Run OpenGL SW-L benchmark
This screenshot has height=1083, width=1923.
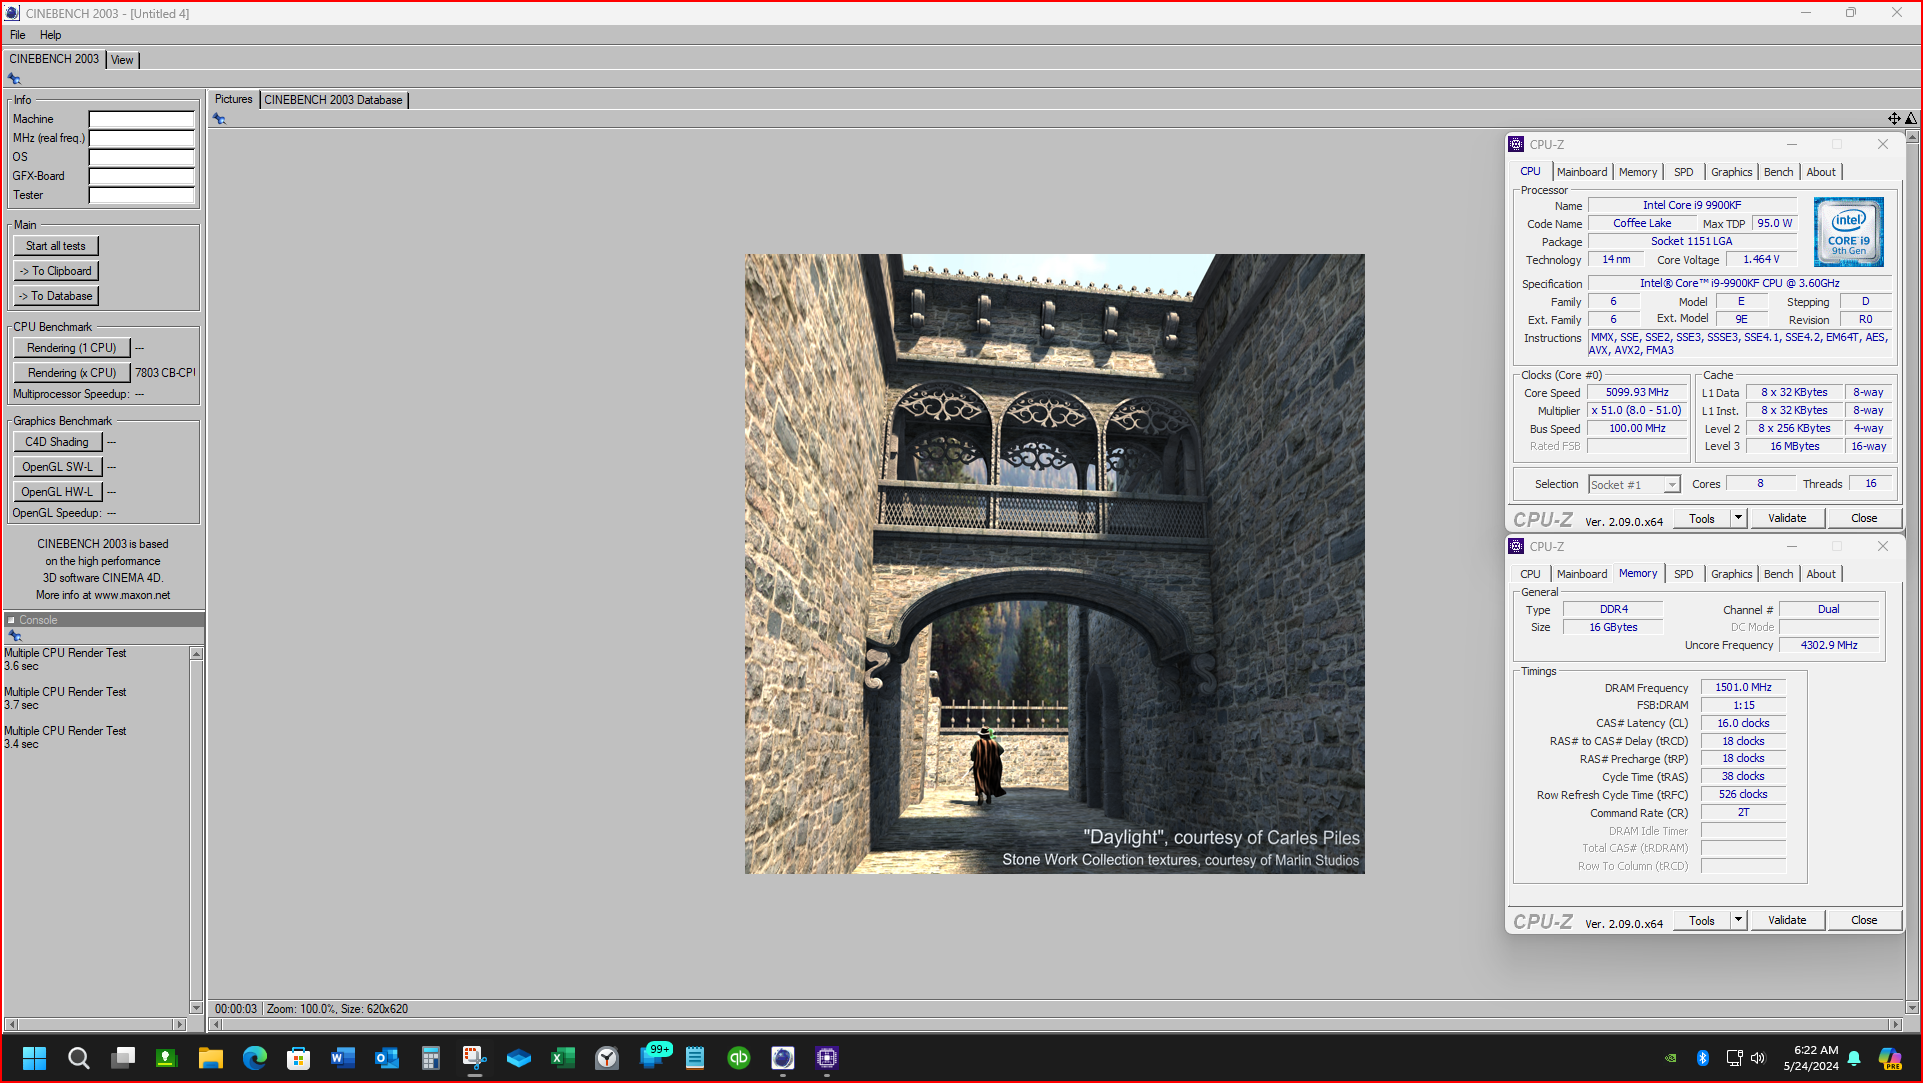[x=57, y=467]
